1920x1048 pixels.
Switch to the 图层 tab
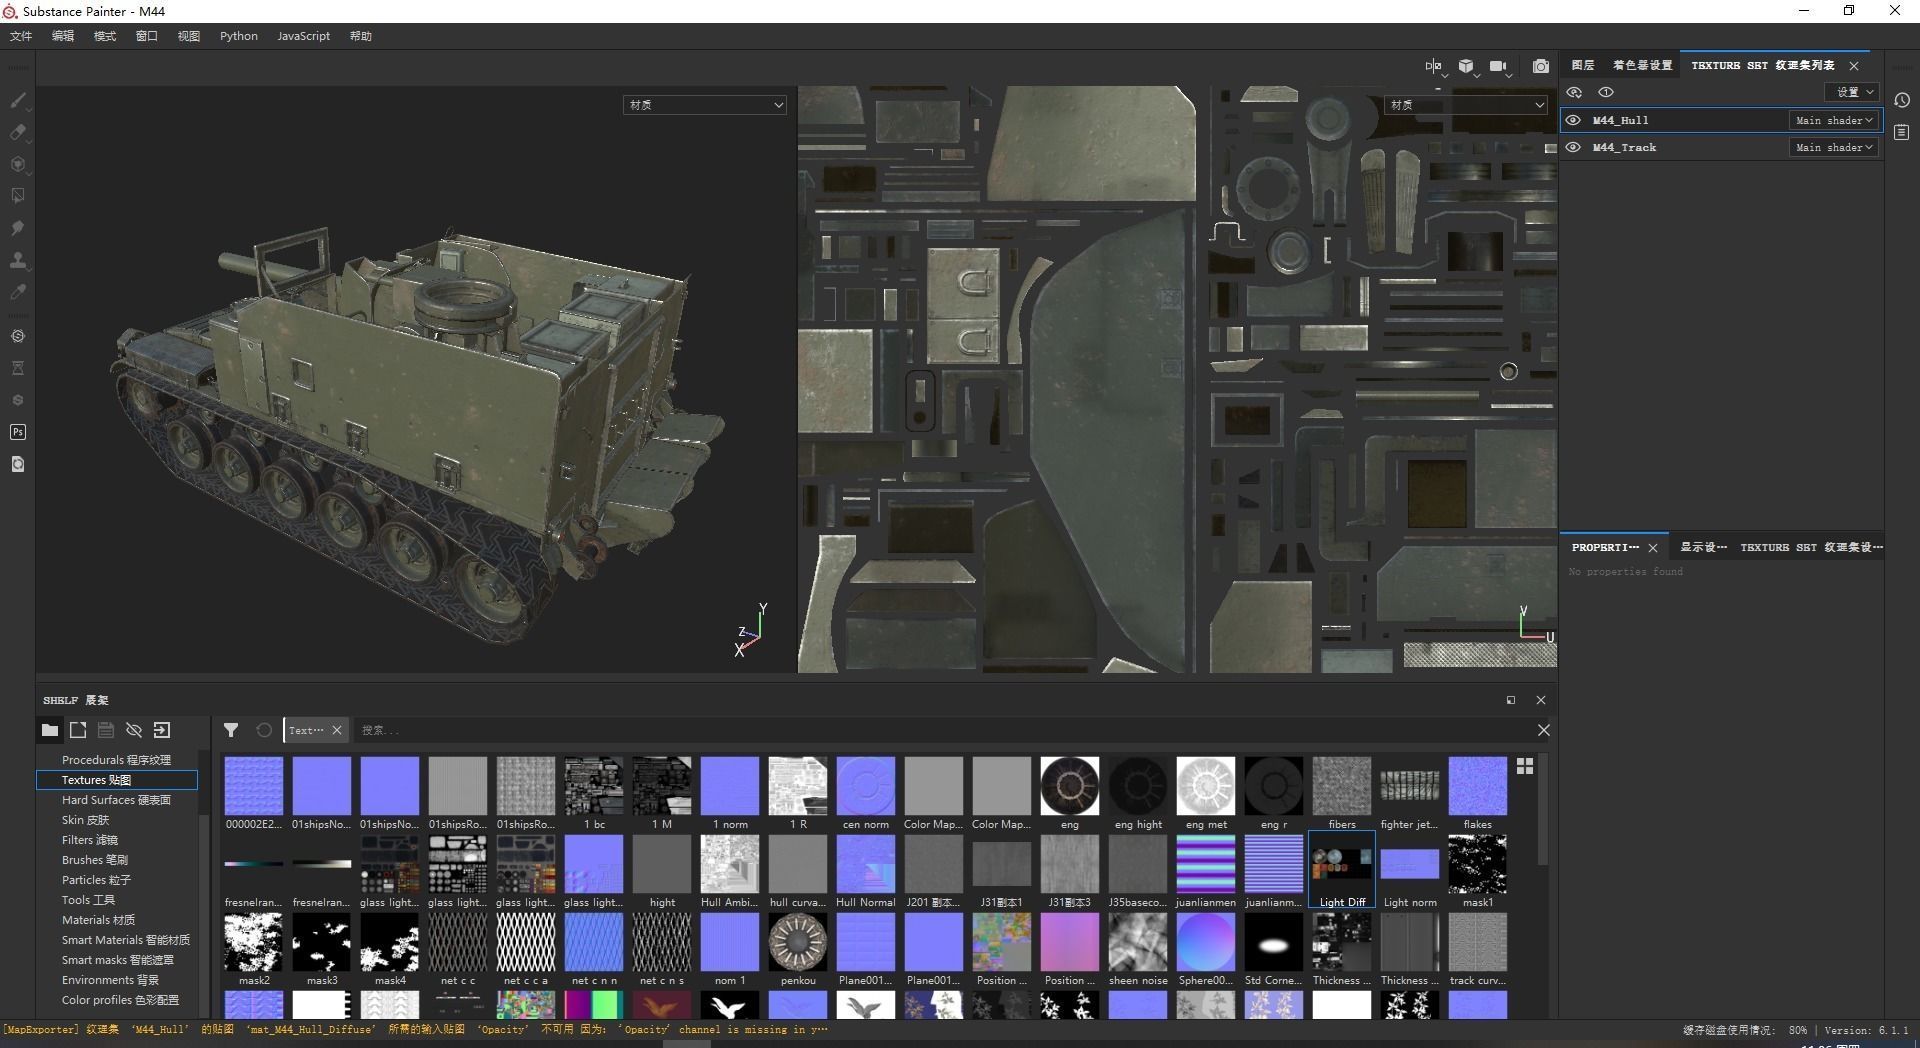tap(1583, 65)
